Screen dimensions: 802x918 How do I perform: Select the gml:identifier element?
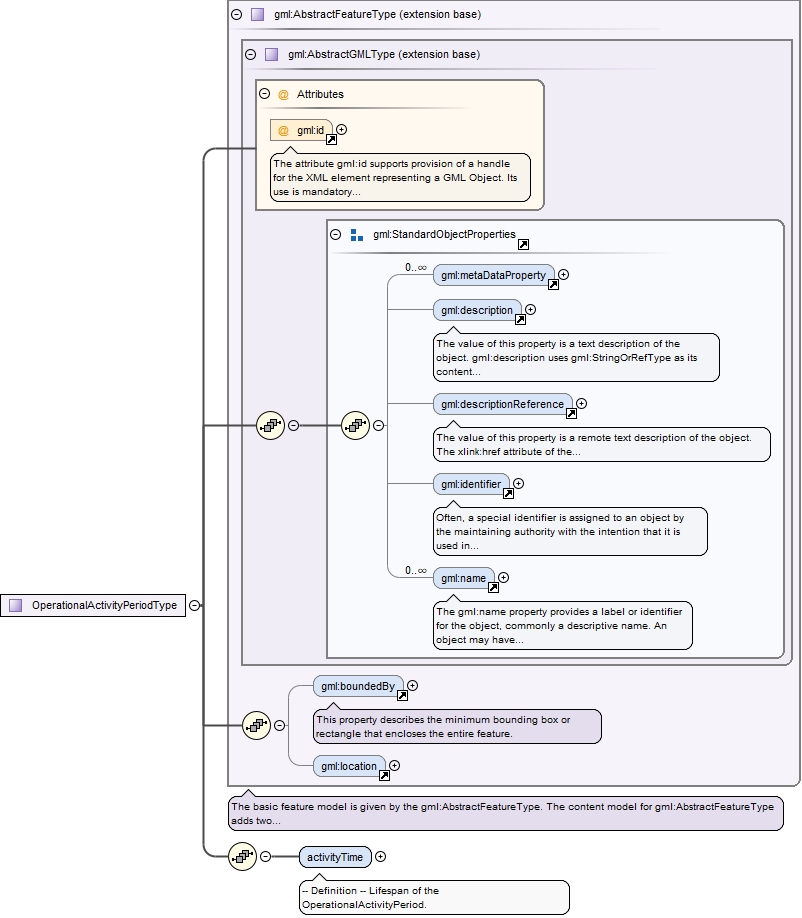click(x=471, y=484)
